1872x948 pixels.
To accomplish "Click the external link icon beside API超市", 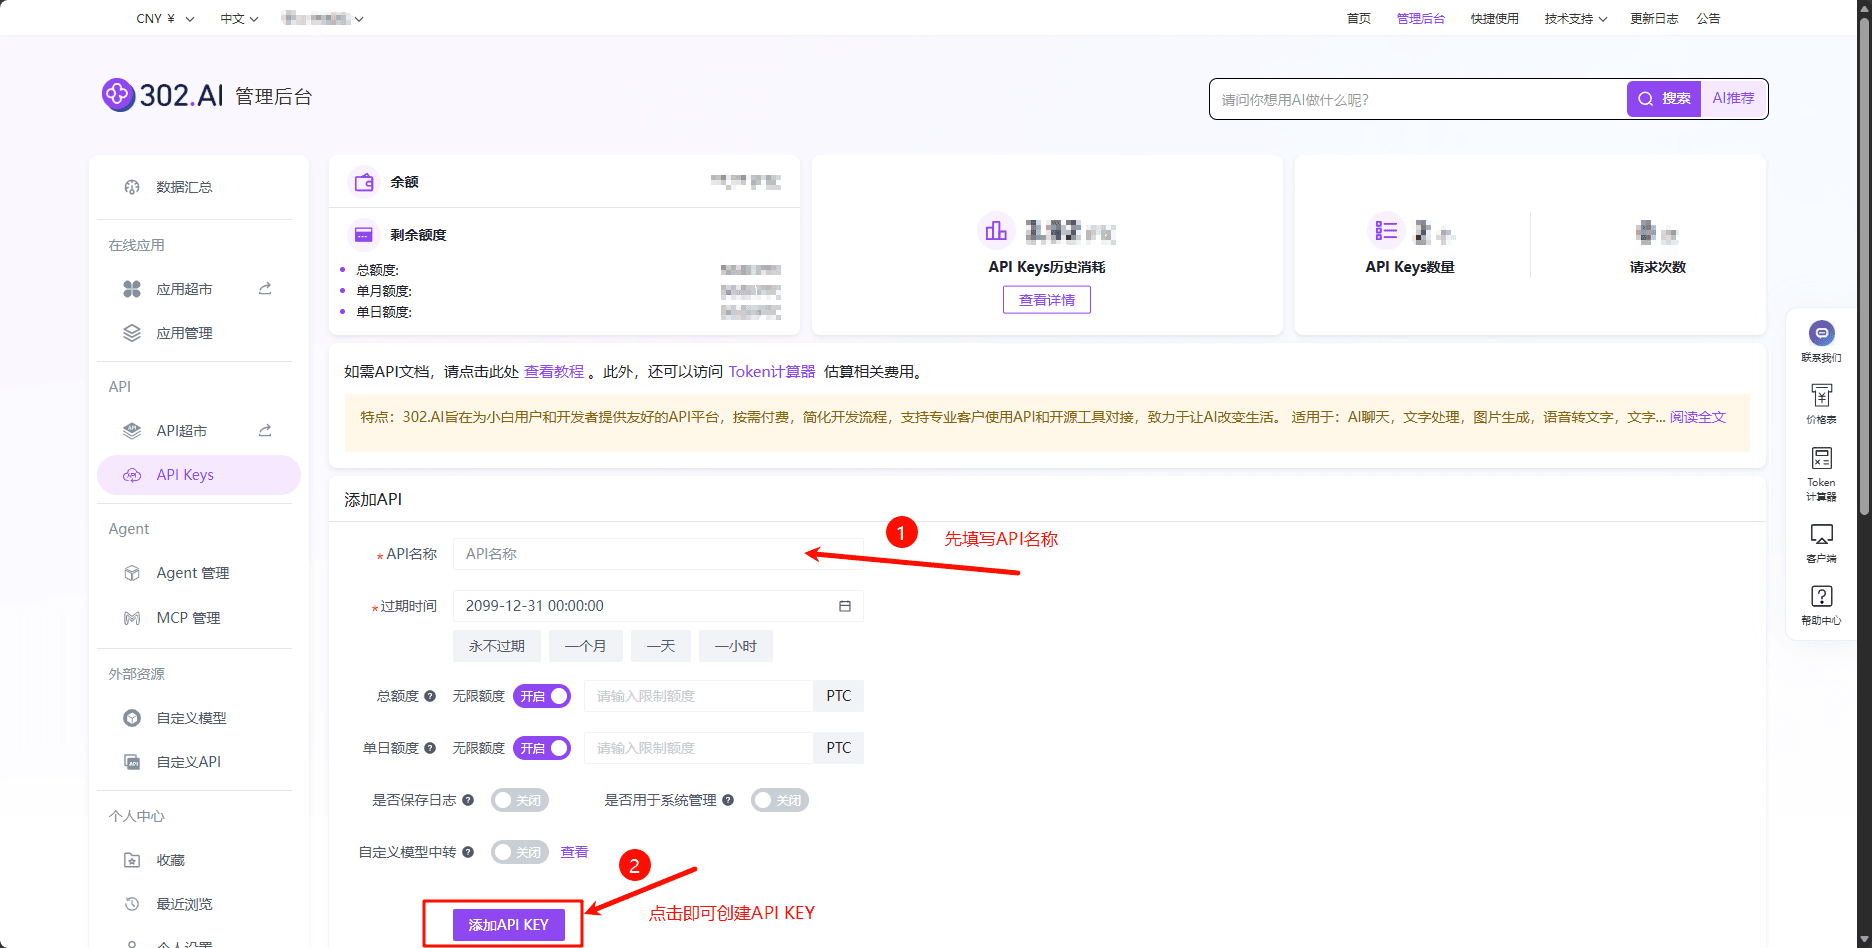I will (265, 431).
